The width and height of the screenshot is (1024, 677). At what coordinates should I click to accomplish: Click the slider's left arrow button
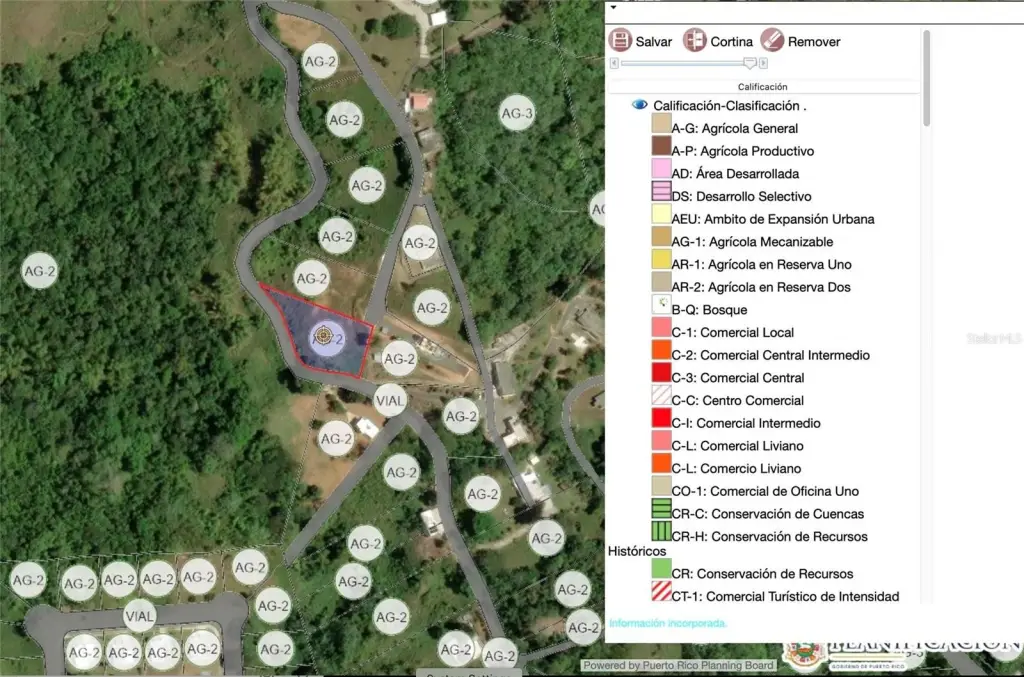click(x=613, y=63)
